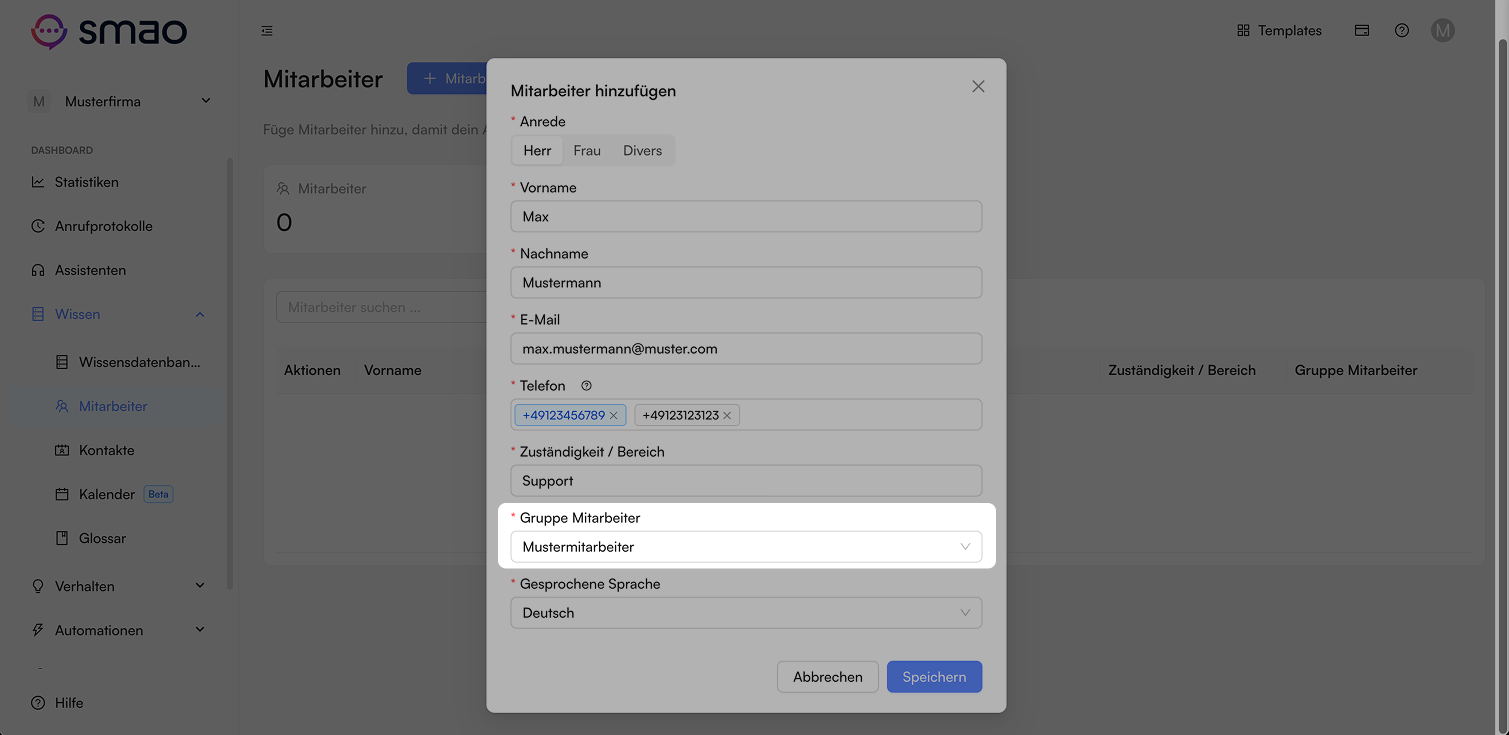Image resolution: width=1509 pixels, height=735 pixels.
Task: Open the help question mark icon in header
Action: (x=1402, y=31)
